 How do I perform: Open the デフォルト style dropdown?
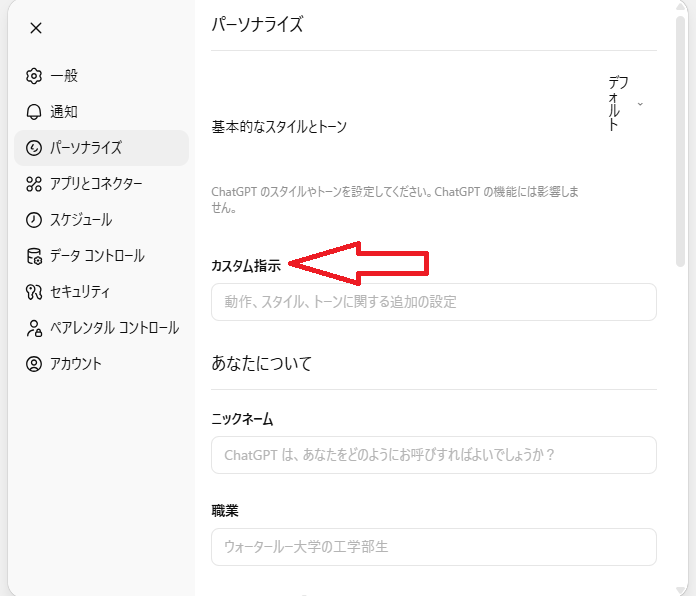click(625, 104)
